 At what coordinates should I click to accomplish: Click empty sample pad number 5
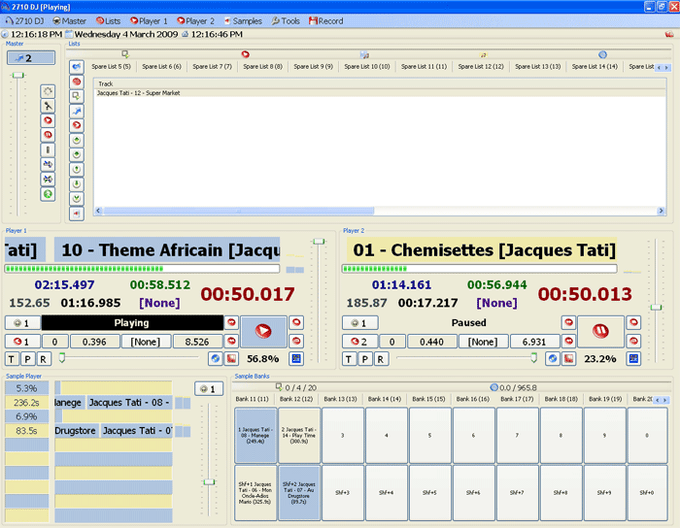(430, 435)
